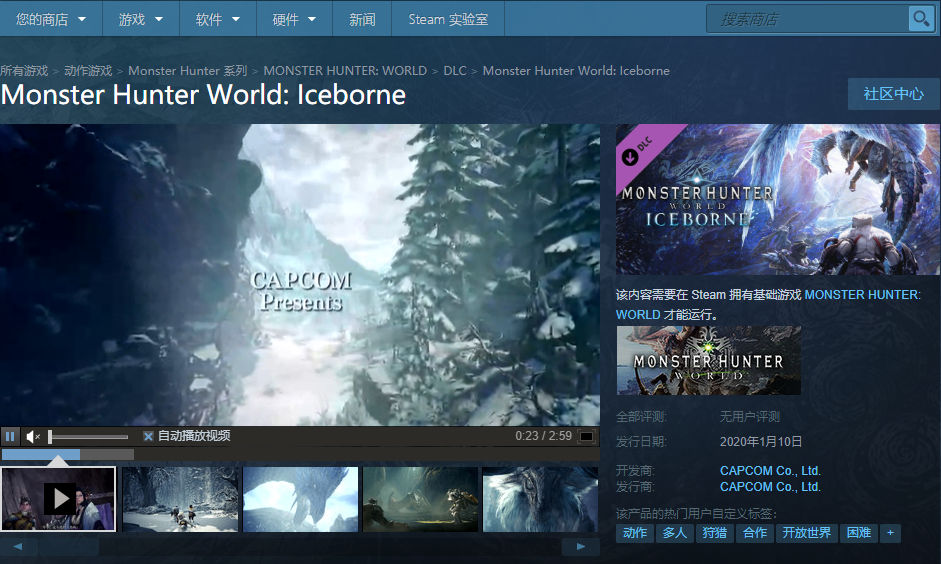941x564 pixels.
Task: Select the trailer video thumbnail with play icon
Action: [x=58, y=499]
